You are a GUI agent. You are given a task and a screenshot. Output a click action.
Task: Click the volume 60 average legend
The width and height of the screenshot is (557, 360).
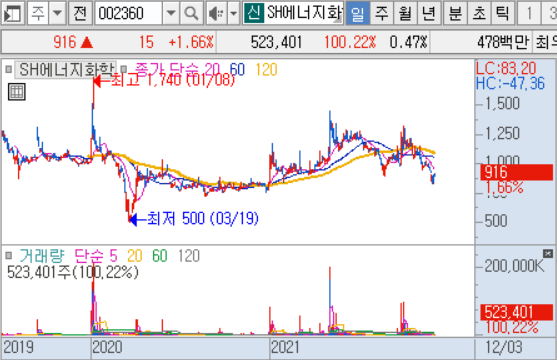(159, 256)
